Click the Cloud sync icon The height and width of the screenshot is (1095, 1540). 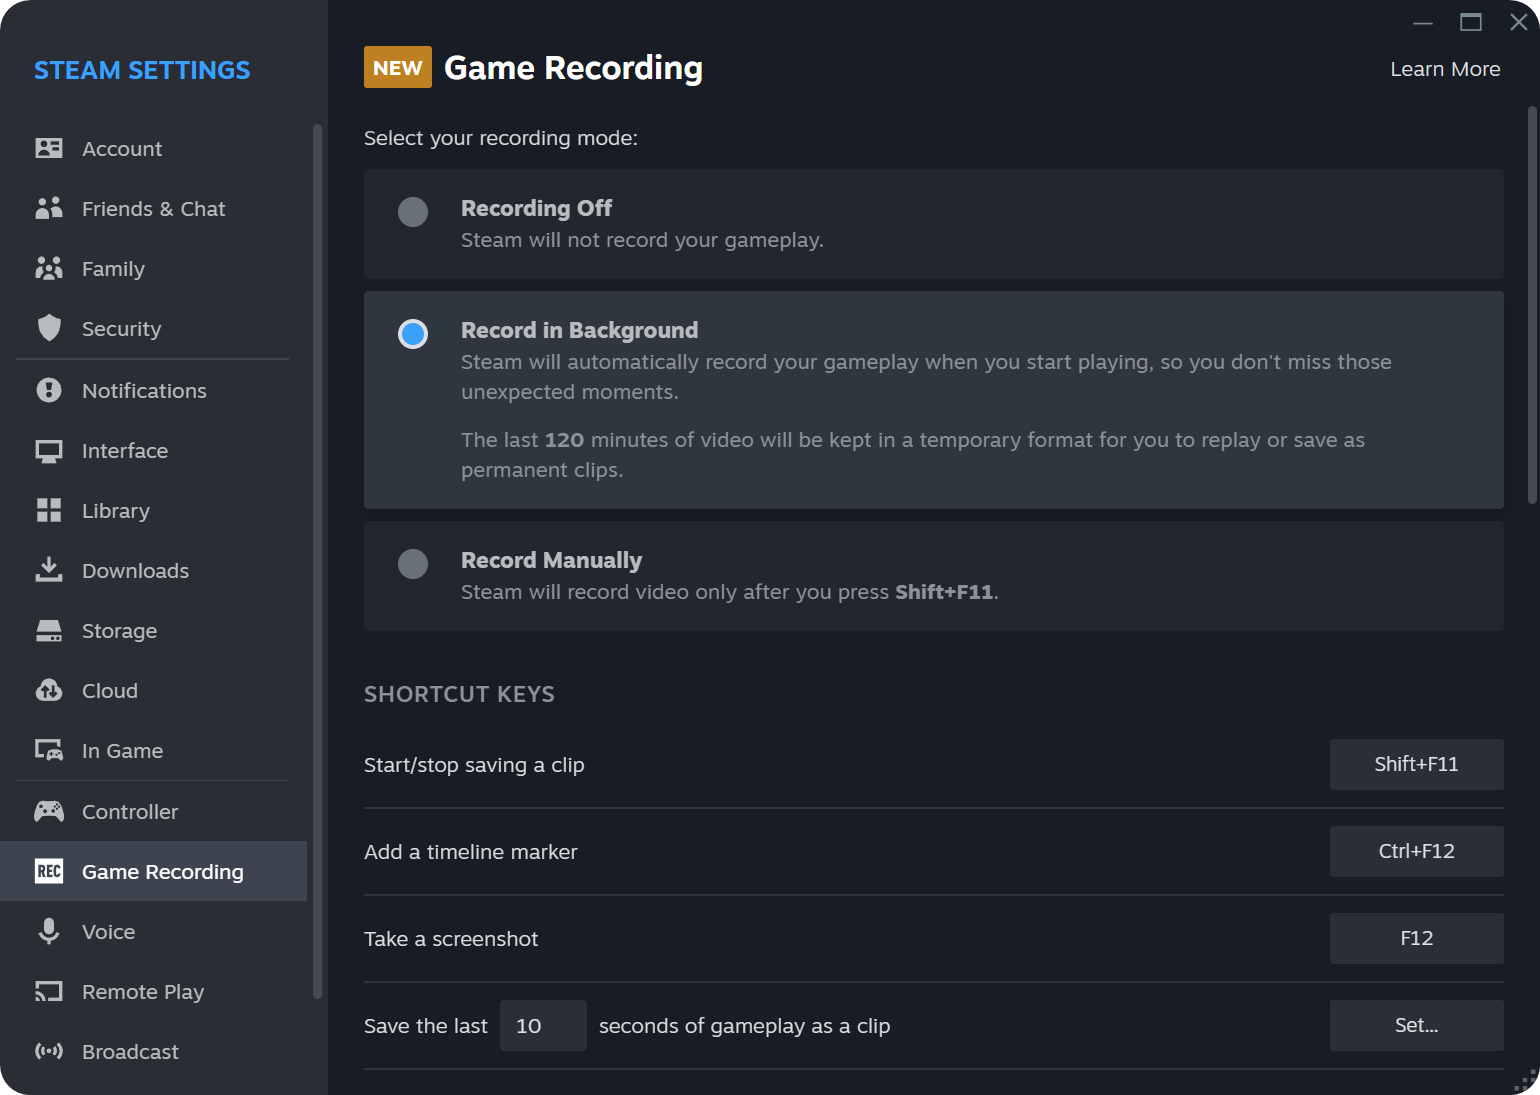point(48,690)
